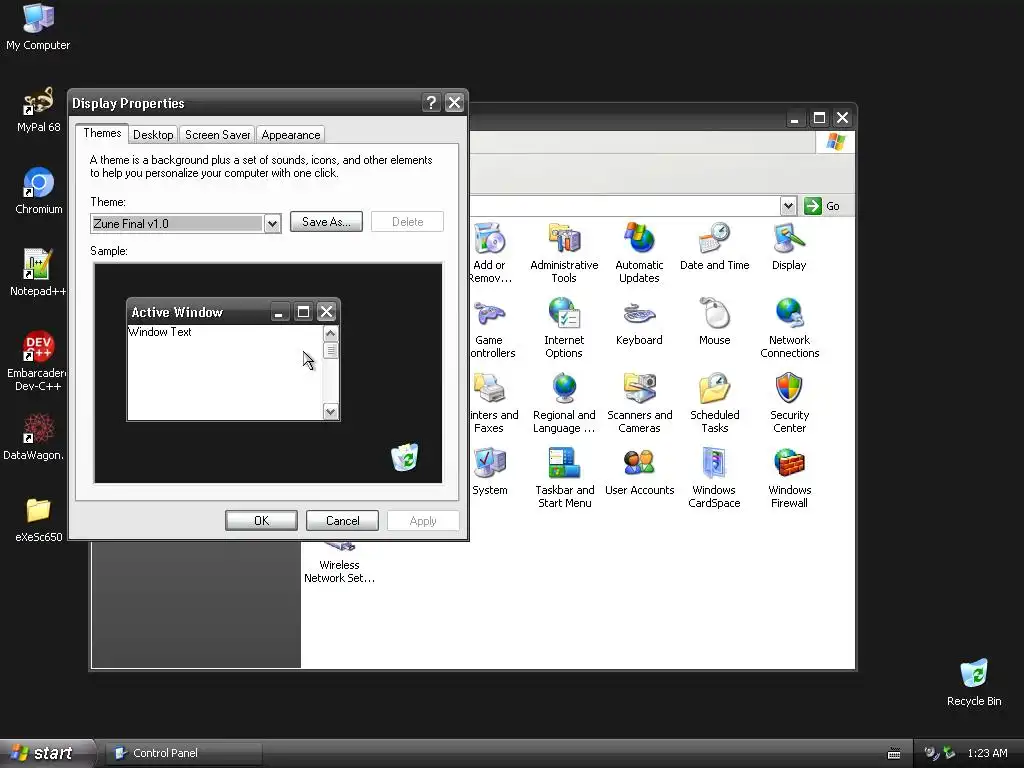Screen dimensions: 1024x768
Task: Click Cancel in Display Properties
Action: pos(342,520)
